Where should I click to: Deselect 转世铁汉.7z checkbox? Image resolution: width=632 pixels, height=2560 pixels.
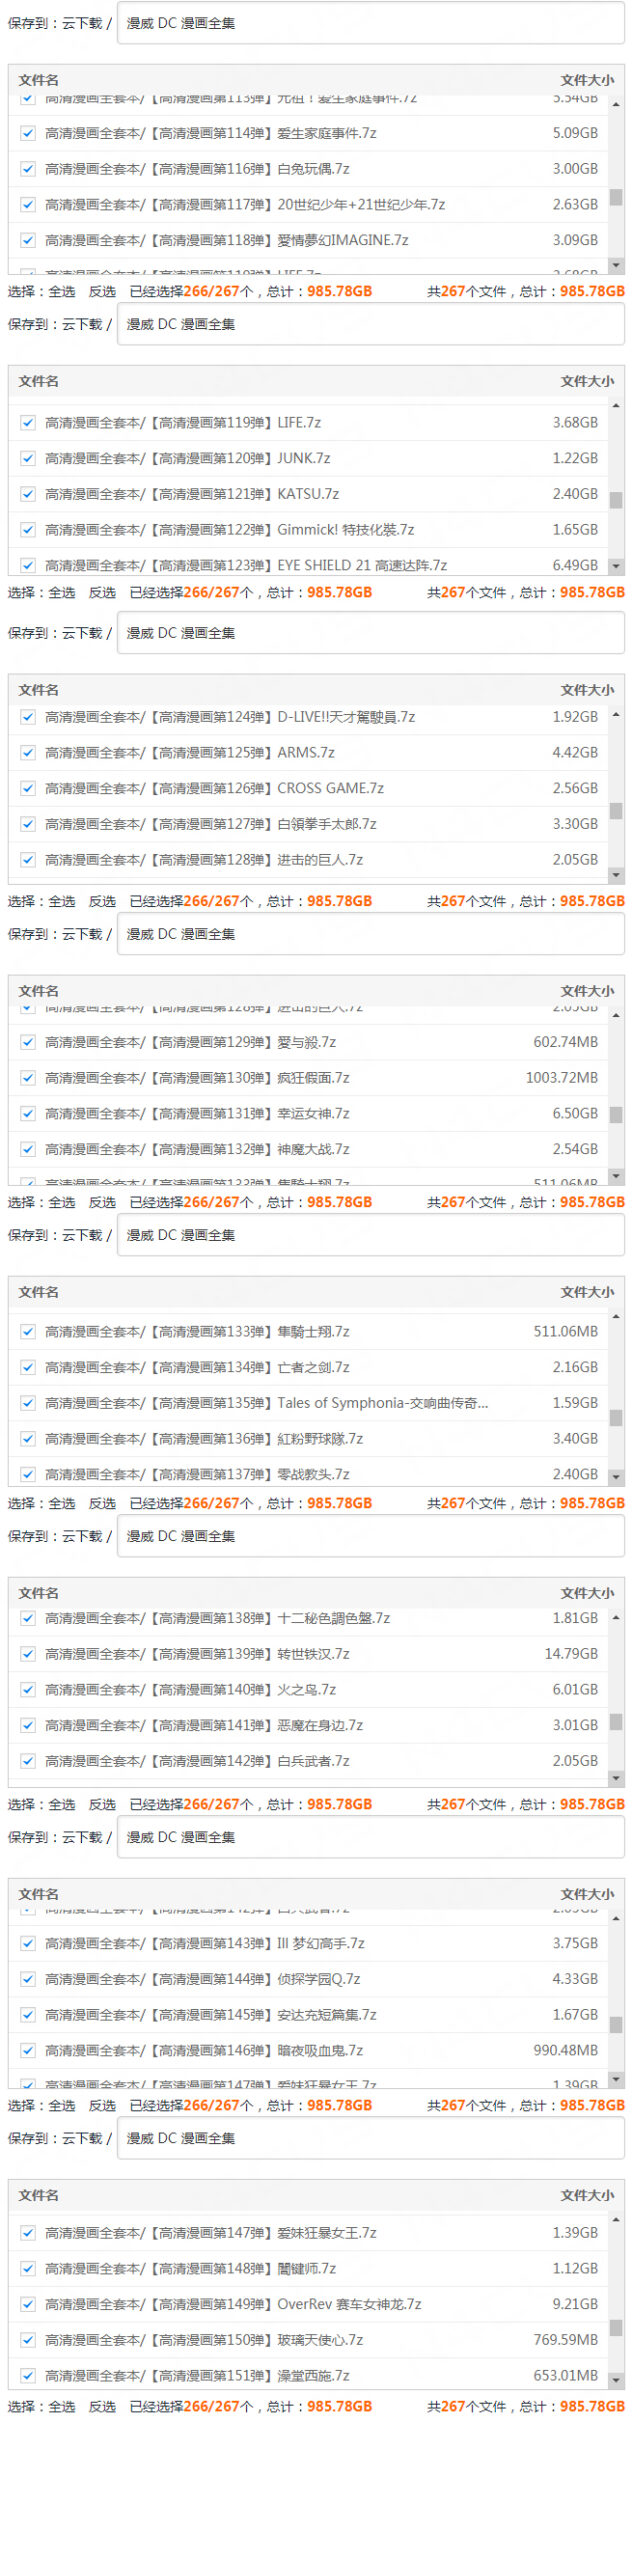click(x=28, y=1654)
